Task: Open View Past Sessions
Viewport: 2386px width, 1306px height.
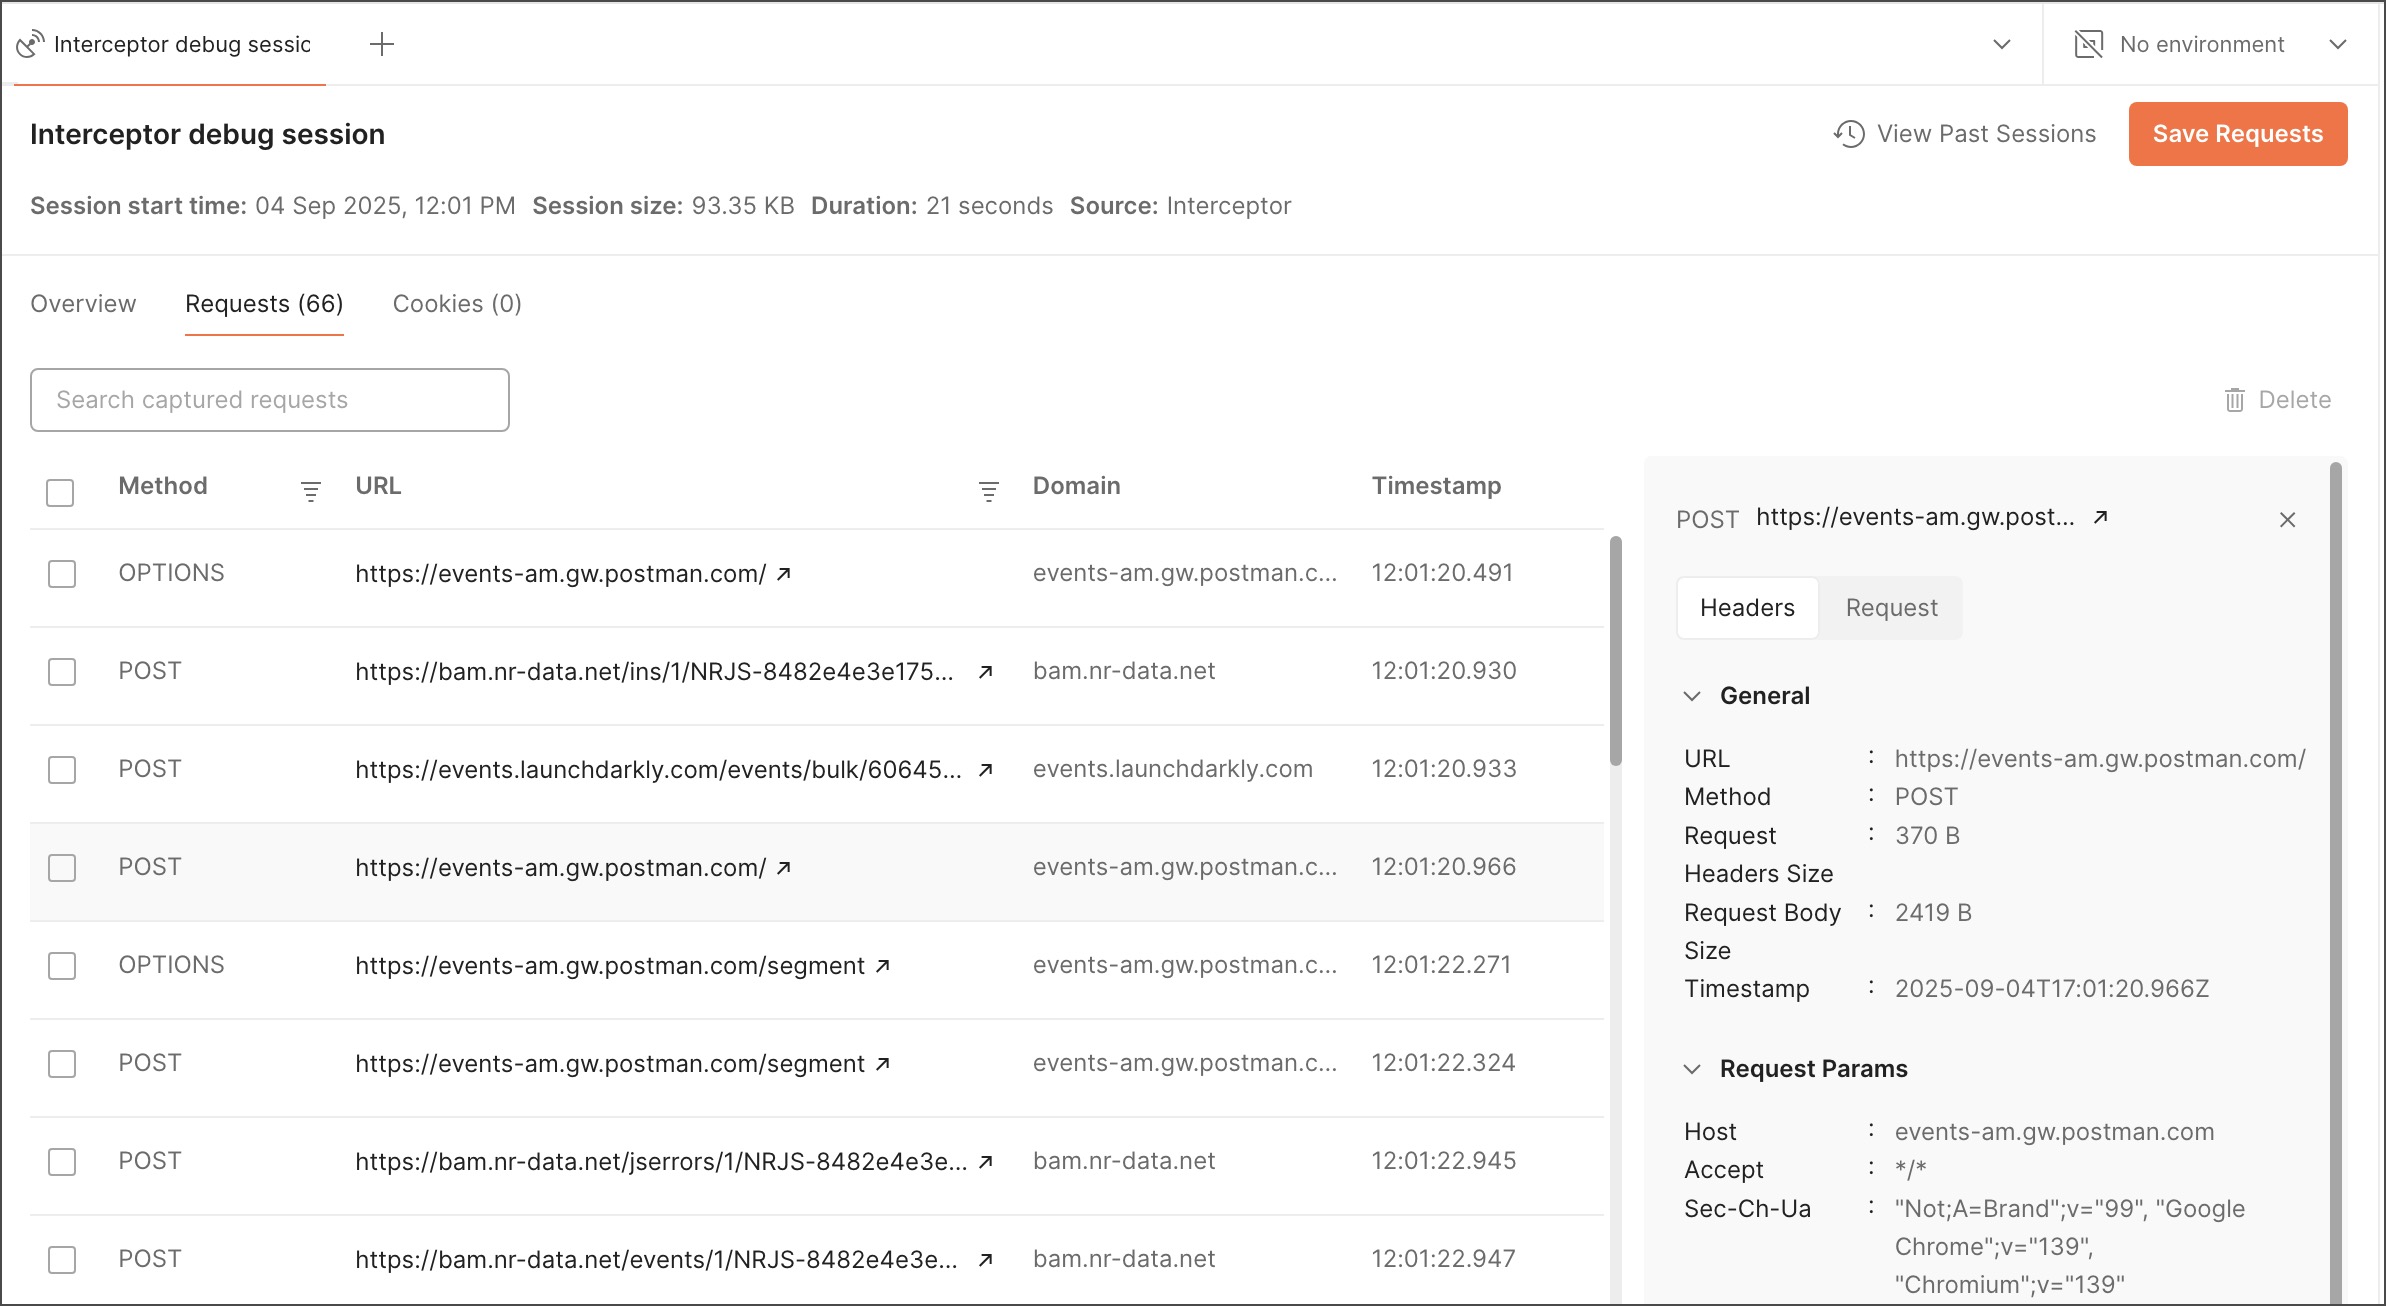Action: pos(1965,134)
